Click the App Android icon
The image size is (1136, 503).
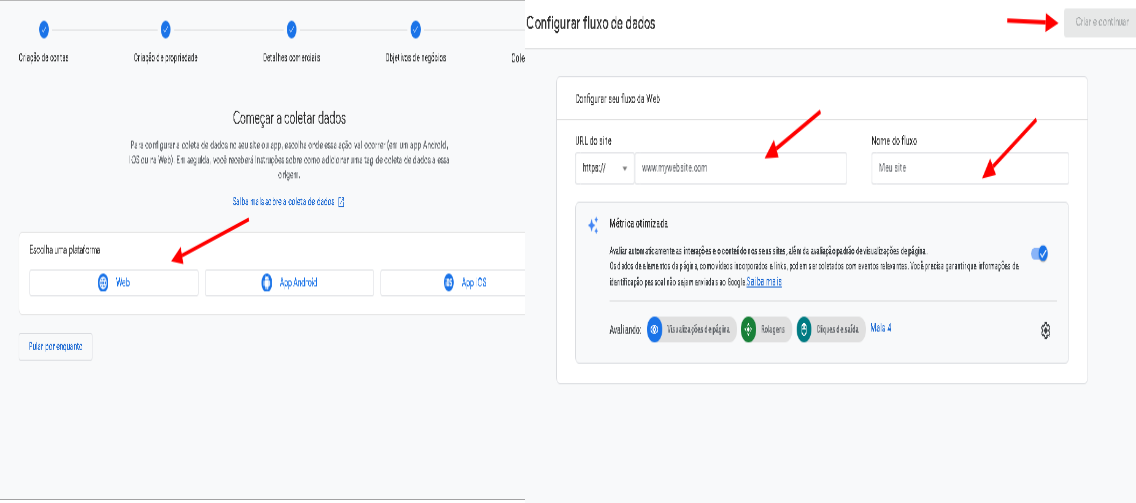(267, 283)
